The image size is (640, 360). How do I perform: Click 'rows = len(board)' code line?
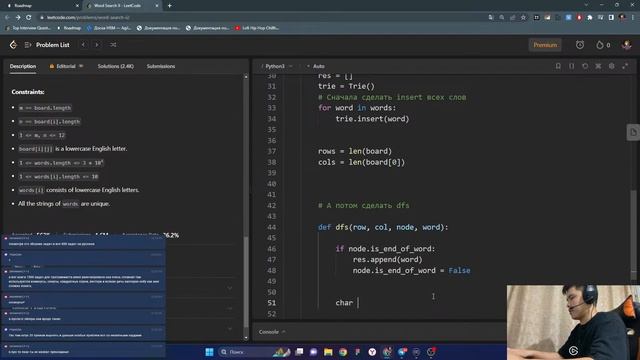(355, 151)
